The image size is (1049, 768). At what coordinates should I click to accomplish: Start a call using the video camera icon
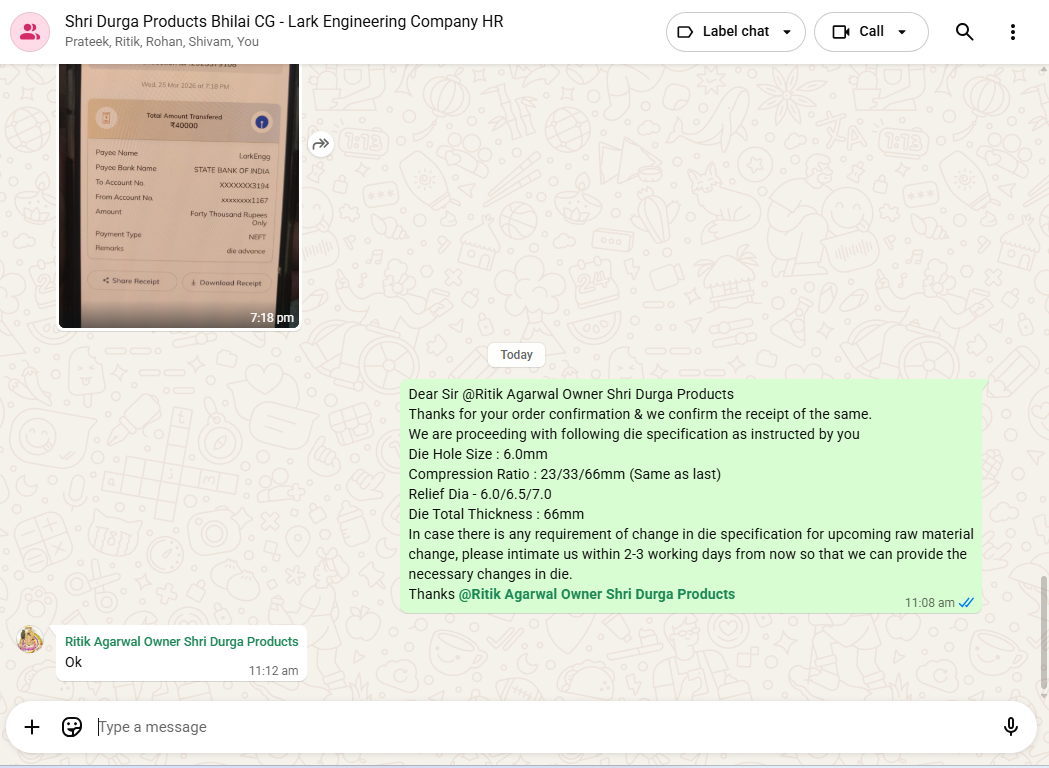tap(841, 32)
